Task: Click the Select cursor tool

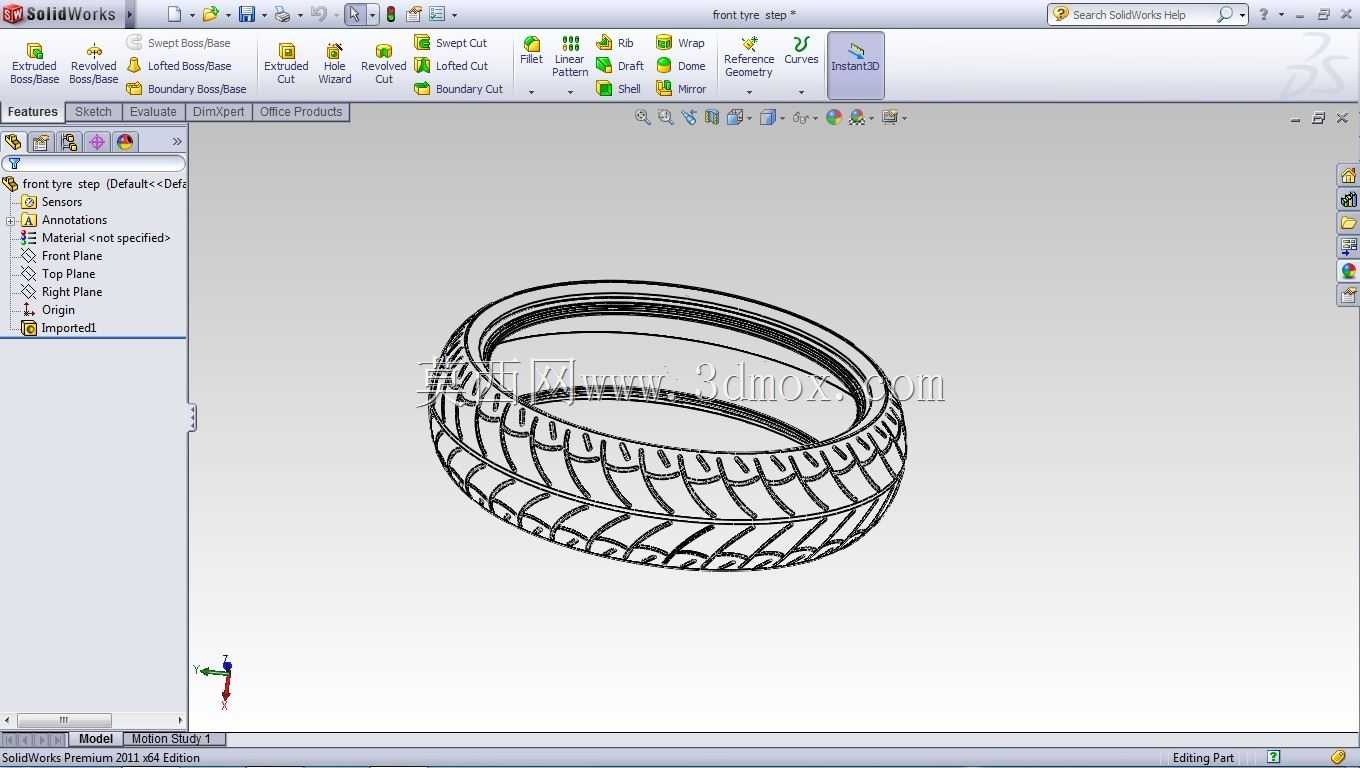Action: [354, 14]
